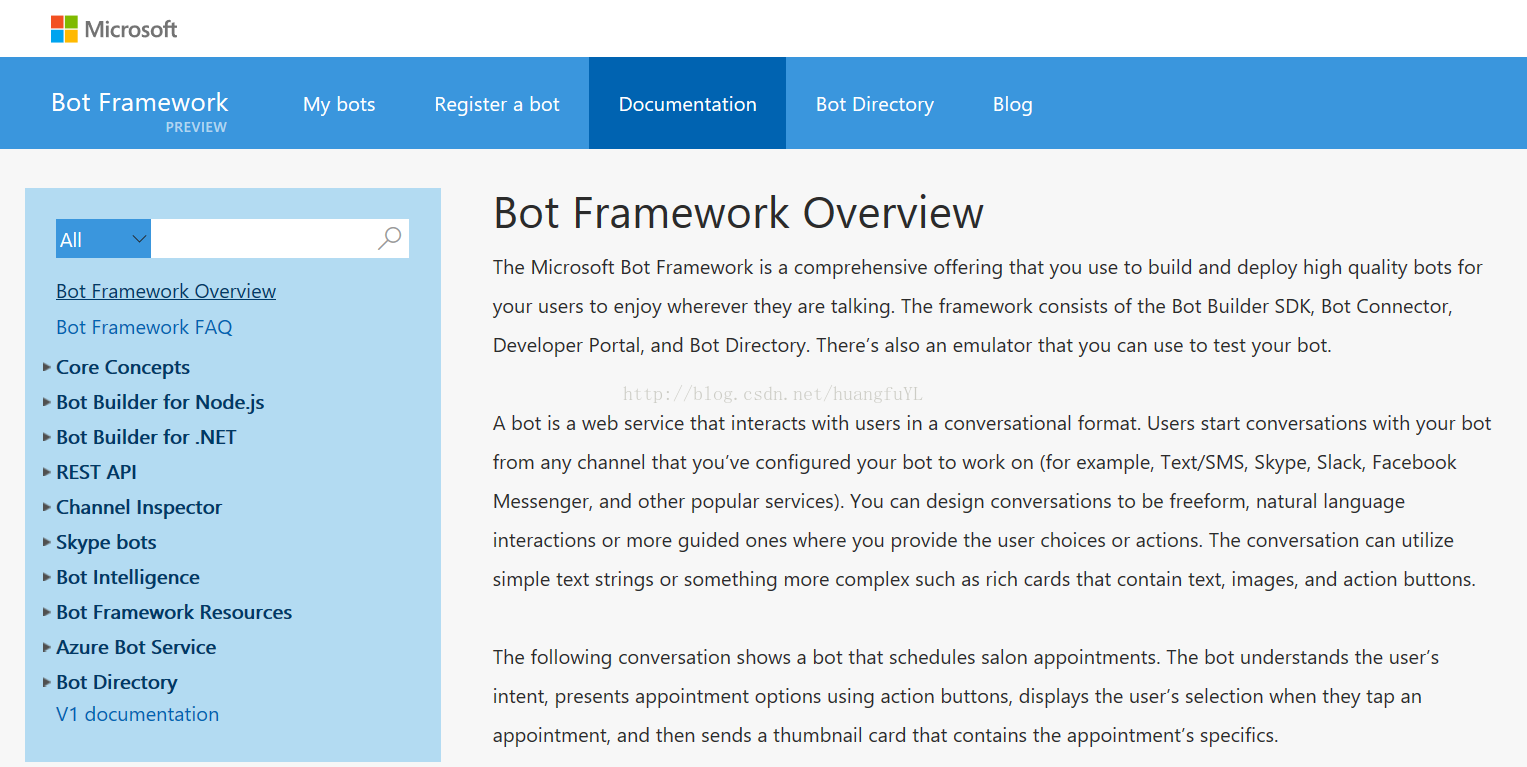The image size is (1527, 767).
Task: Select Bot Builder for Node.js label
Action: (160, 402)
